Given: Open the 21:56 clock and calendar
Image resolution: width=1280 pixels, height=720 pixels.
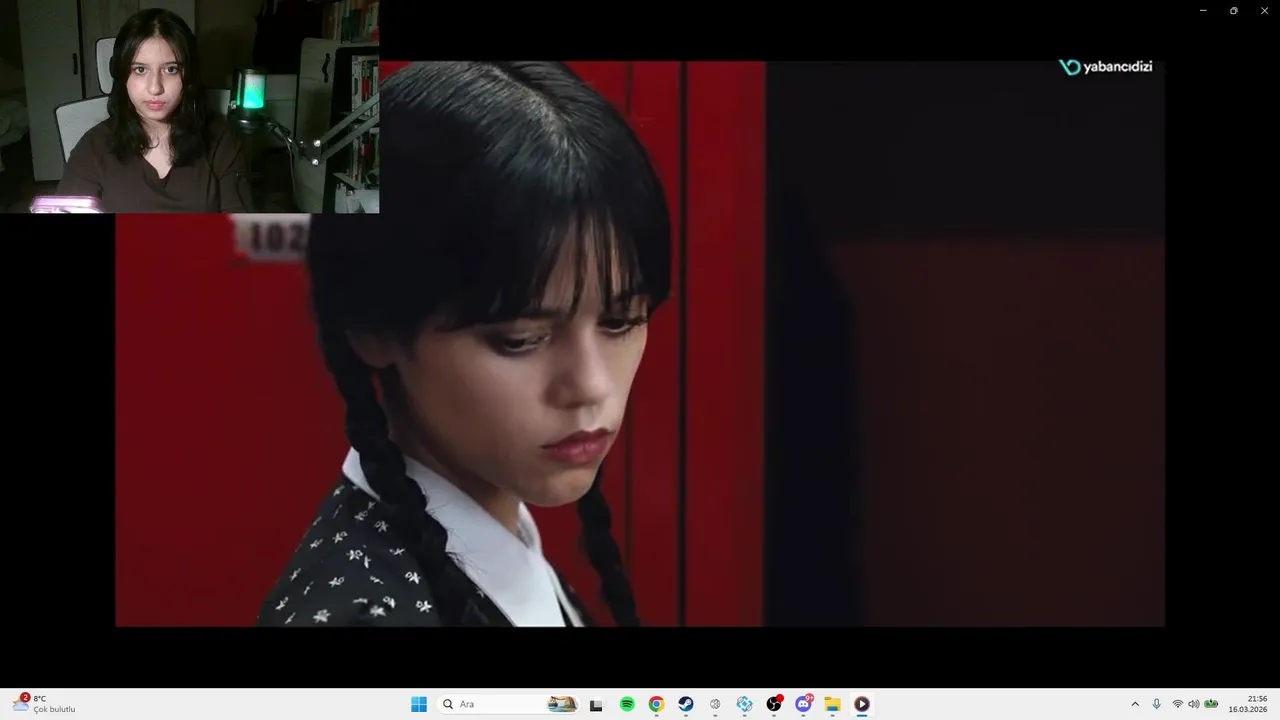Looking at the screenshot, I should tap(1248, 704).
